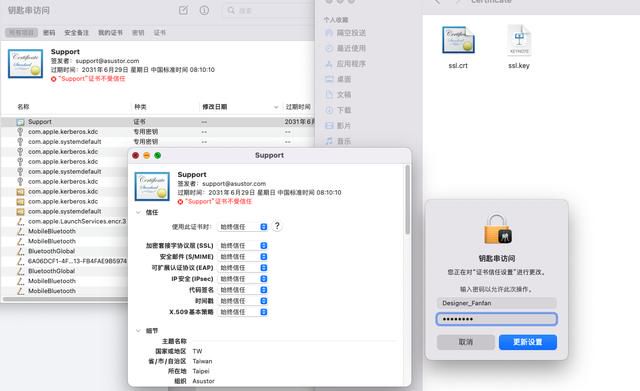Click the state value Taiwan
Image resolution: width=640 pixels, height=391 pixels.
[202, 361]
